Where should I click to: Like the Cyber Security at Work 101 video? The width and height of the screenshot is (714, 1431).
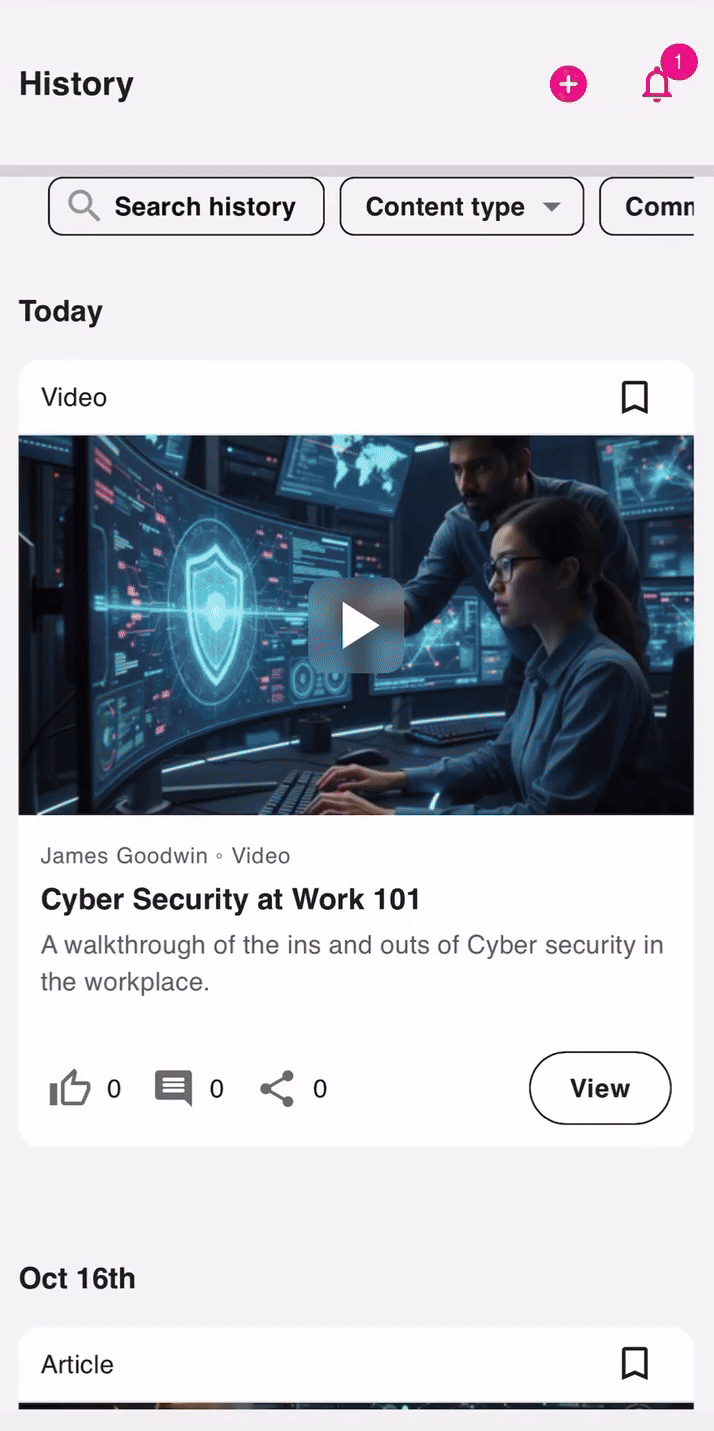click(x=70, y=1088)
